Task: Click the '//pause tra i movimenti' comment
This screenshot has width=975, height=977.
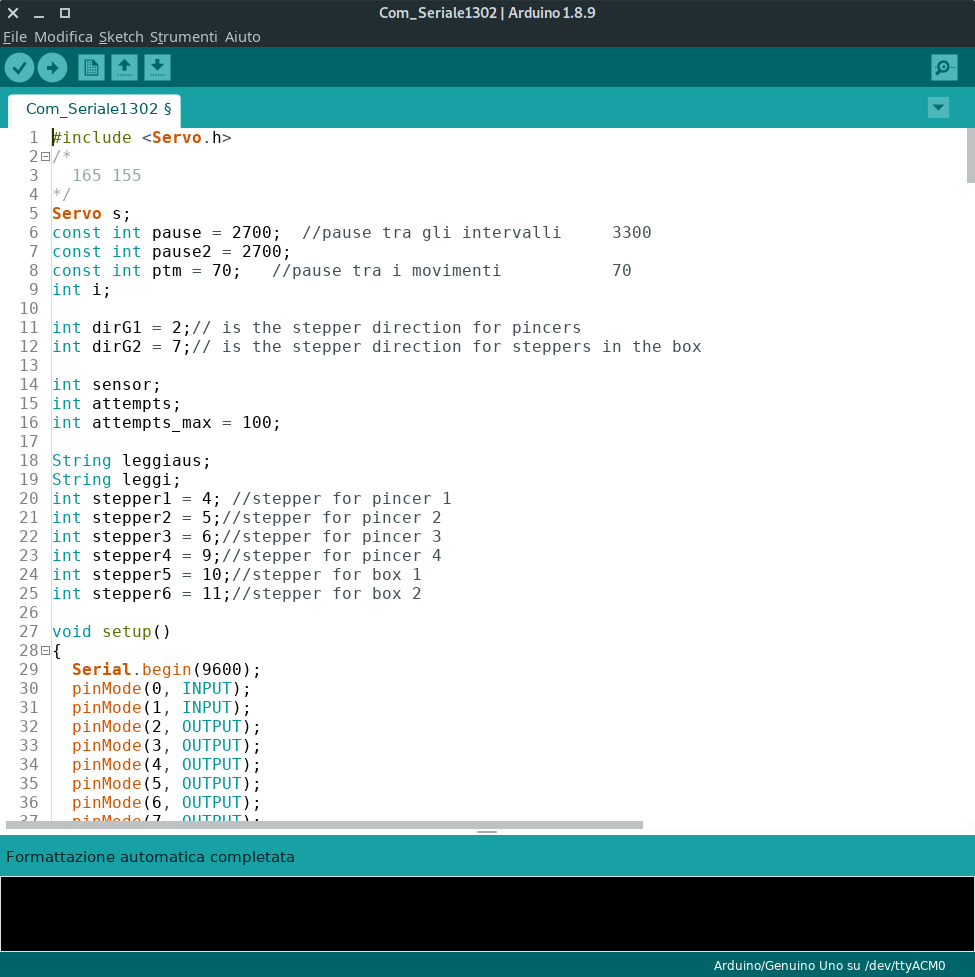Action: [386, 270]
